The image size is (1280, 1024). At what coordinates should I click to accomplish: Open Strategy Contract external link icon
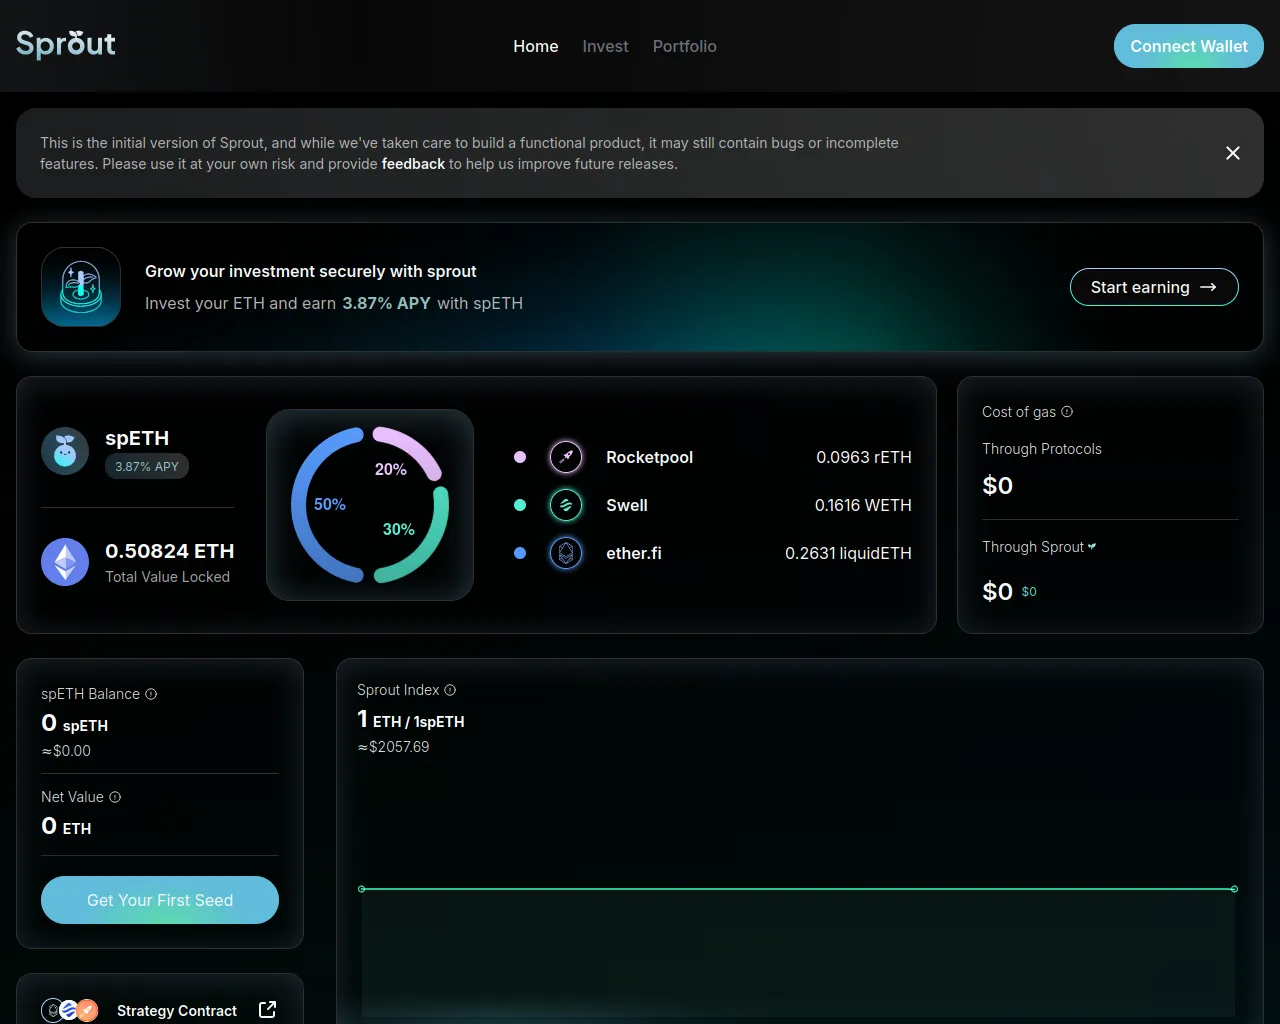coord(267,1010)
